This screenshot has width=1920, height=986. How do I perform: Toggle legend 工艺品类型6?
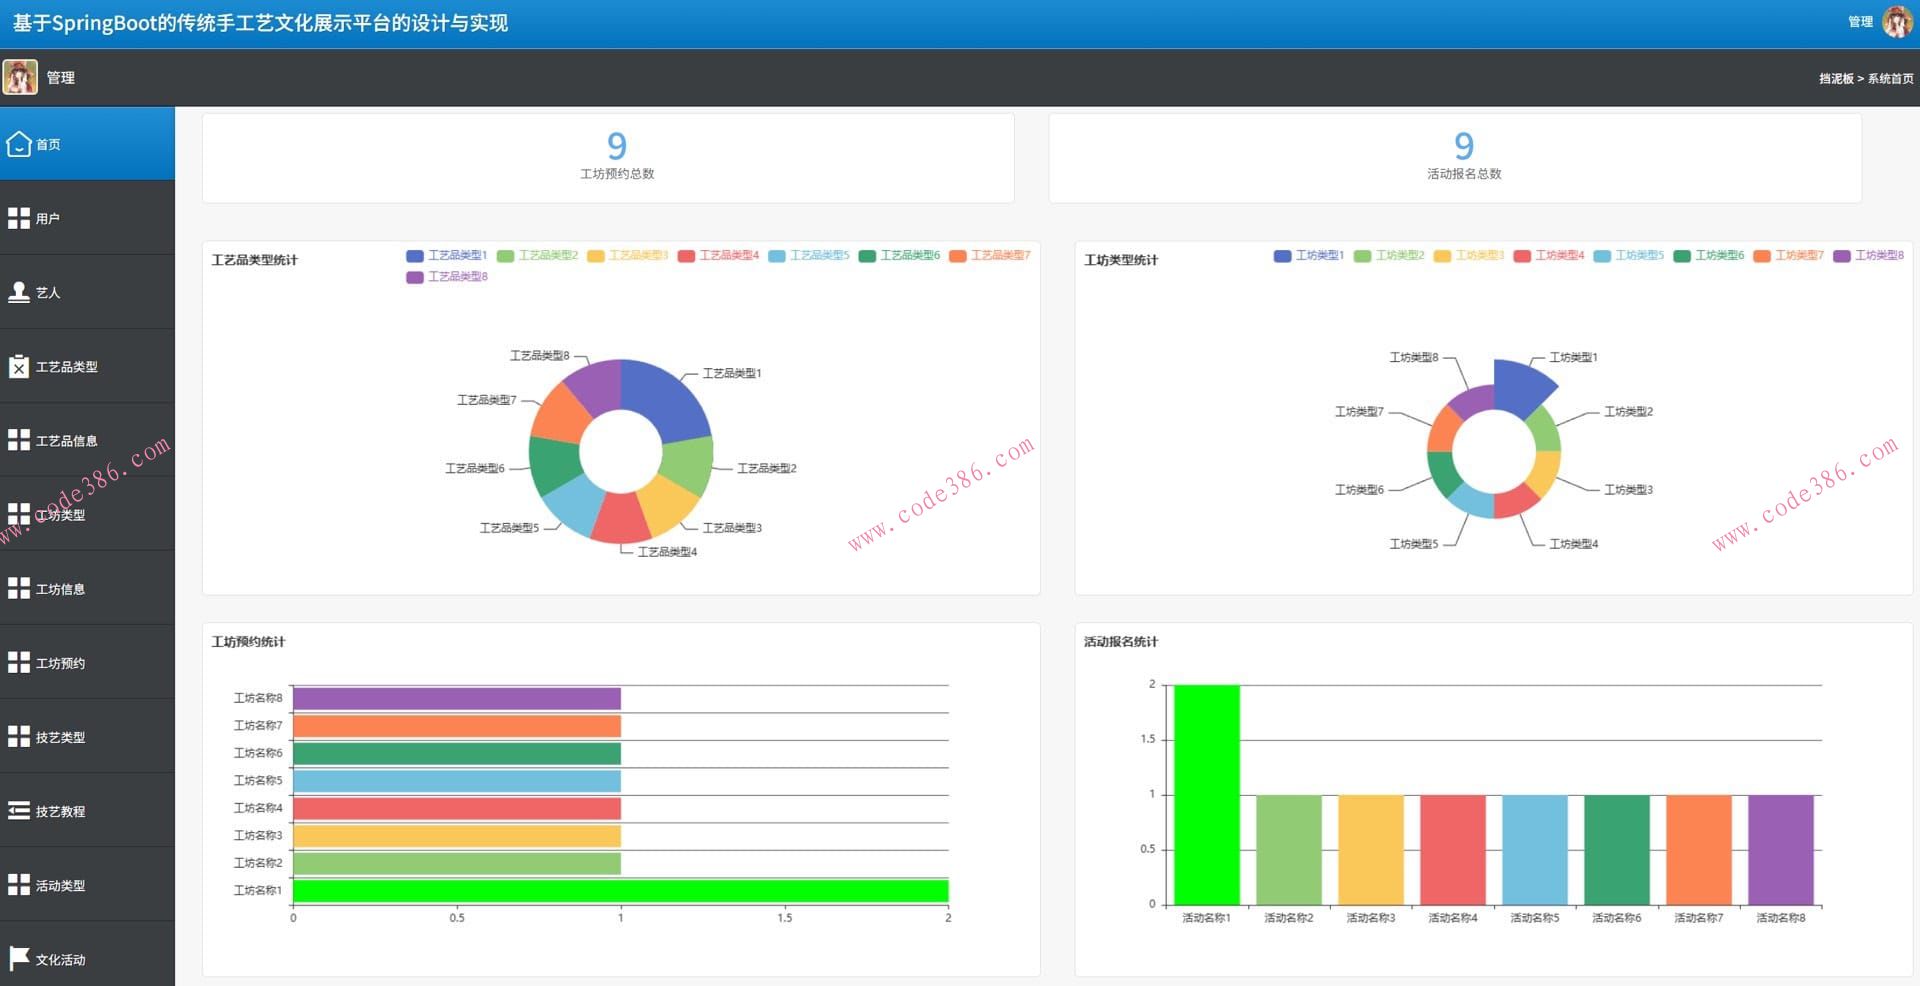pos(900,256)
